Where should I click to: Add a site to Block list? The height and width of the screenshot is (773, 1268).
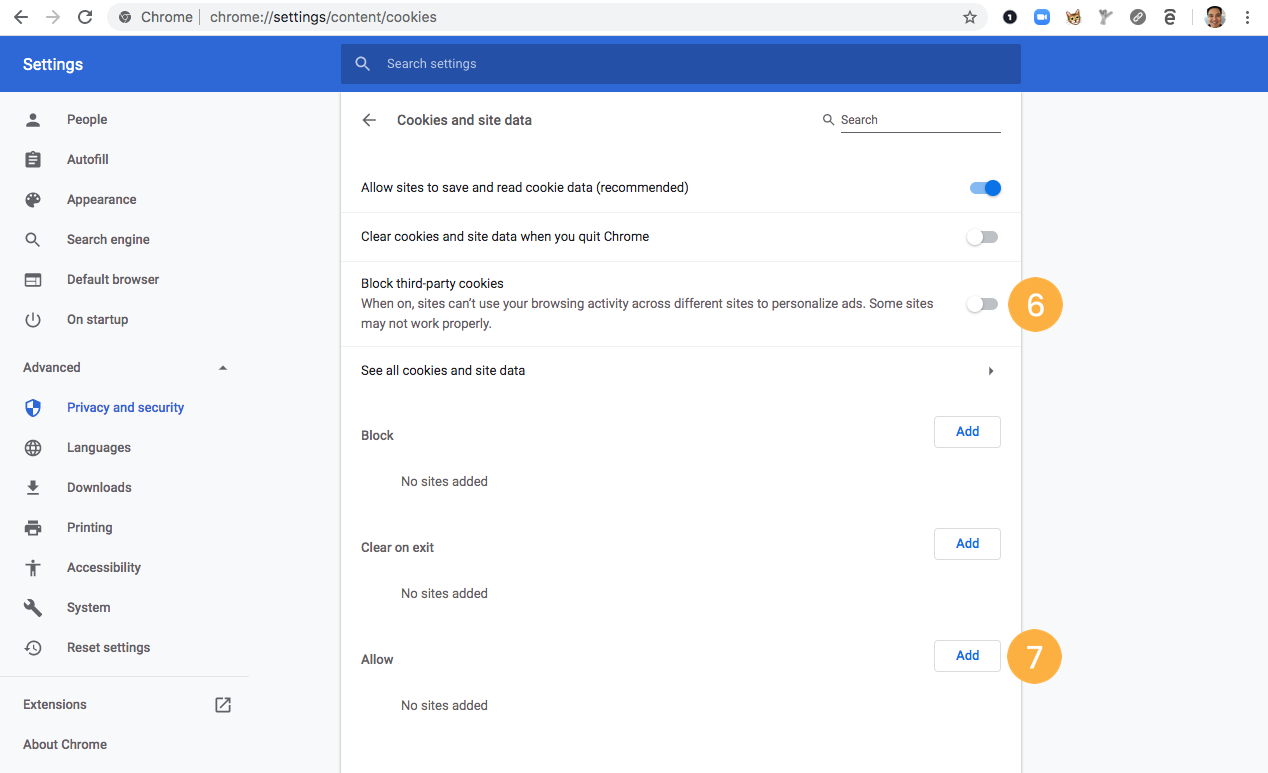(x=967, y=432)
